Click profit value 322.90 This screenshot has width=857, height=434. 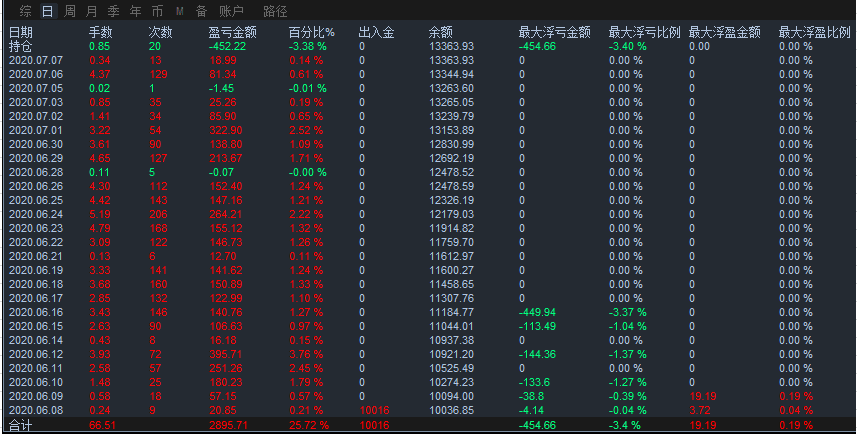click(226, 131)
